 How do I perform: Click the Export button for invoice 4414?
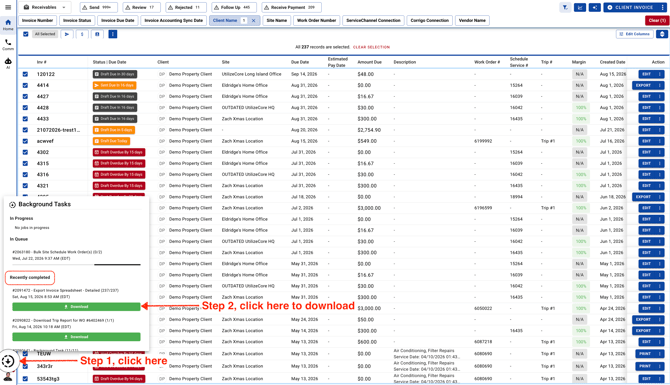click(643, 85)
